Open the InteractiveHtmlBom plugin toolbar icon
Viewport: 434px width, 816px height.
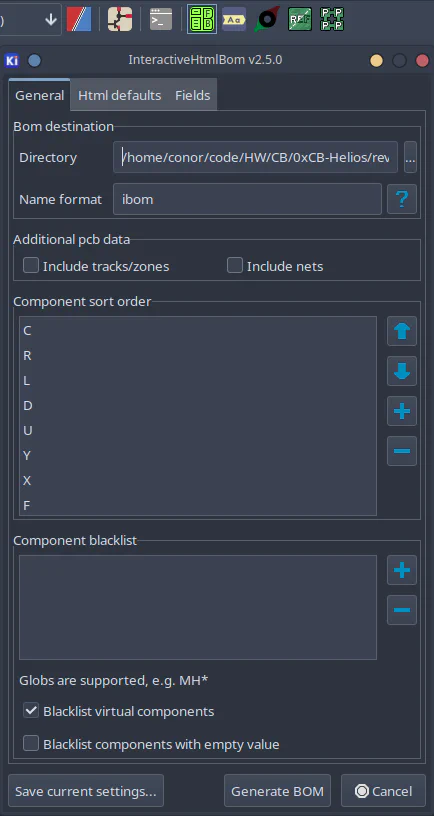(x=202, y=19)
